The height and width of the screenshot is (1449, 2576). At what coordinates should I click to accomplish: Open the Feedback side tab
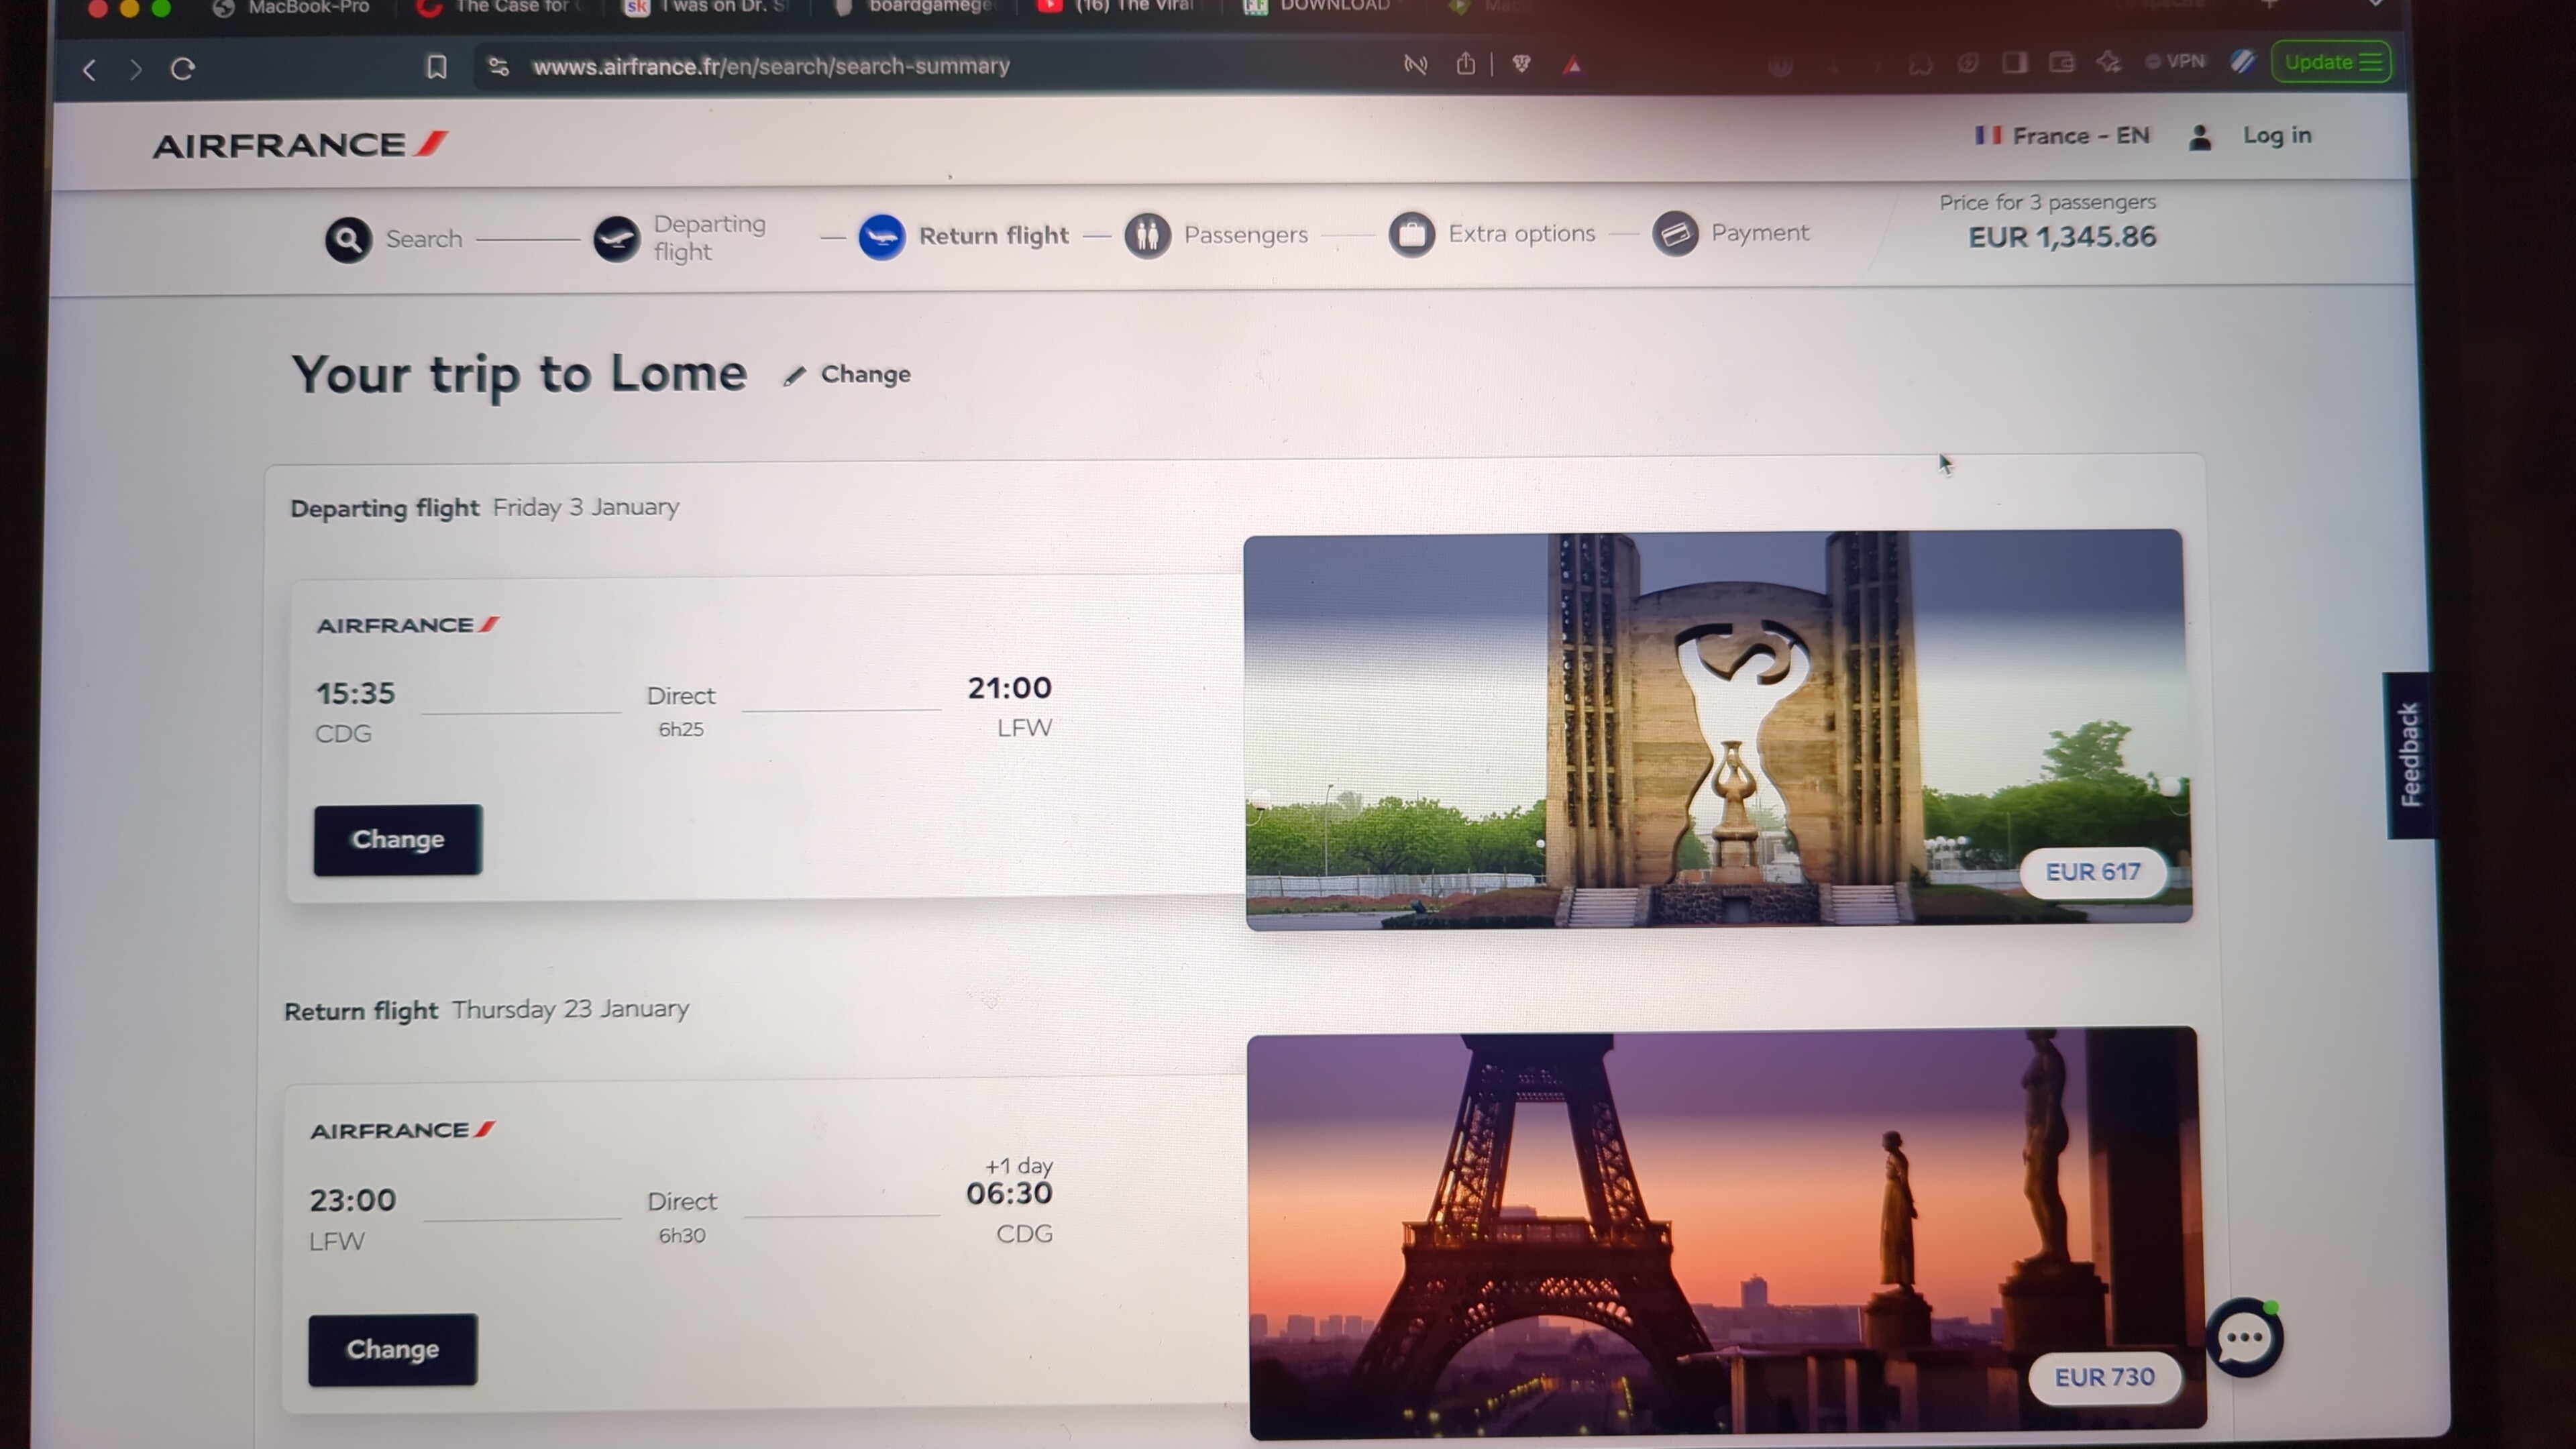pos(2410,755)
